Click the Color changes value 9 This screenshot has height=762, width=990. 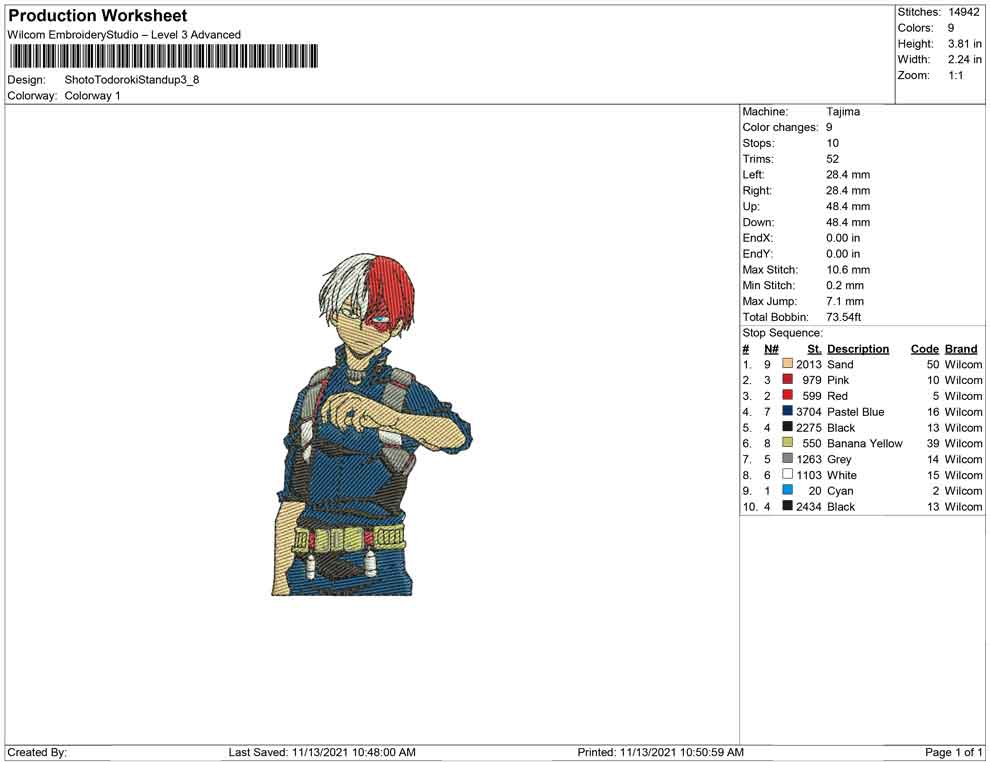pos(829,128)
